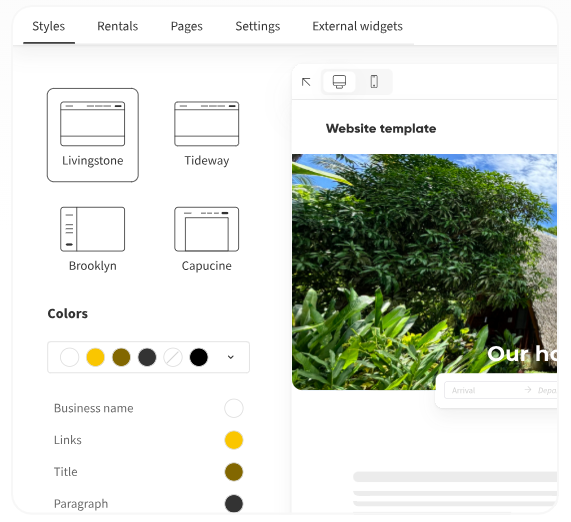Open the Settings tab
The height and width of the screenshot is (522, 571).
click(x=257, y=26)
